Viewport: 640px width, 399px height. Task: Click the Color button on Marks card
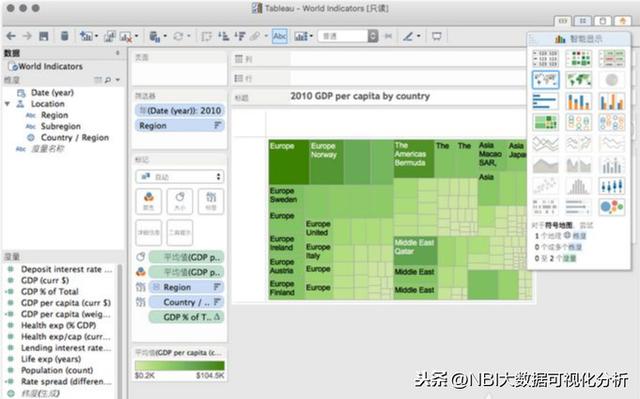[149, 201]
